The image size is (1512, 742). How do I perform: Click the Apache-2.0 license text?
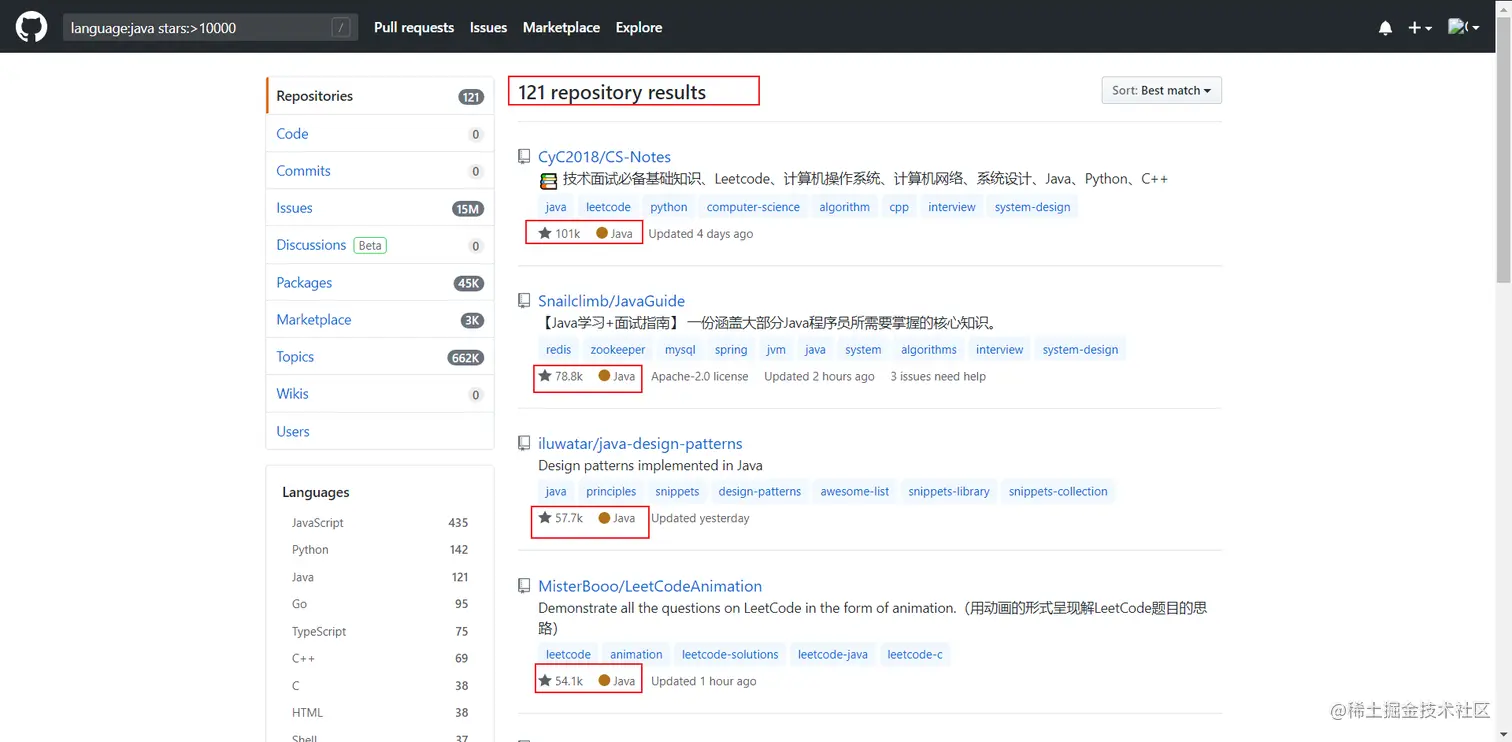[700, 377]
